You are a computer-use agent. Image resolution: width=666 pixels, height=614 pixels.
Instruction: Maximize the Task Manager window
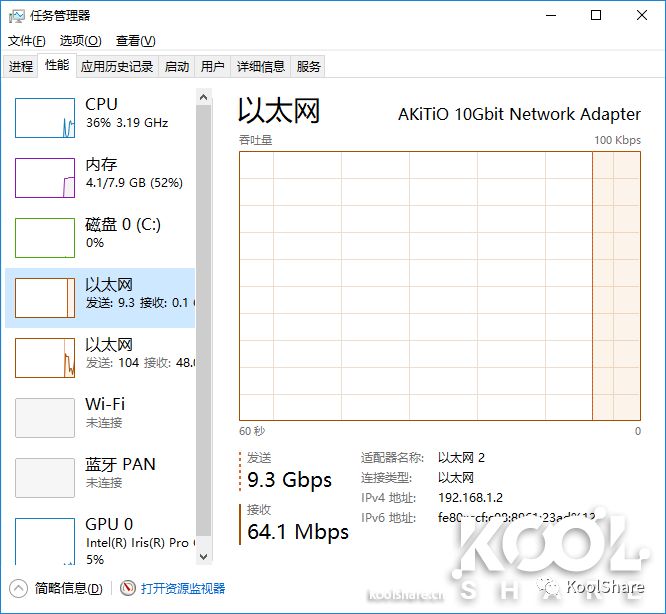point(596,16)
